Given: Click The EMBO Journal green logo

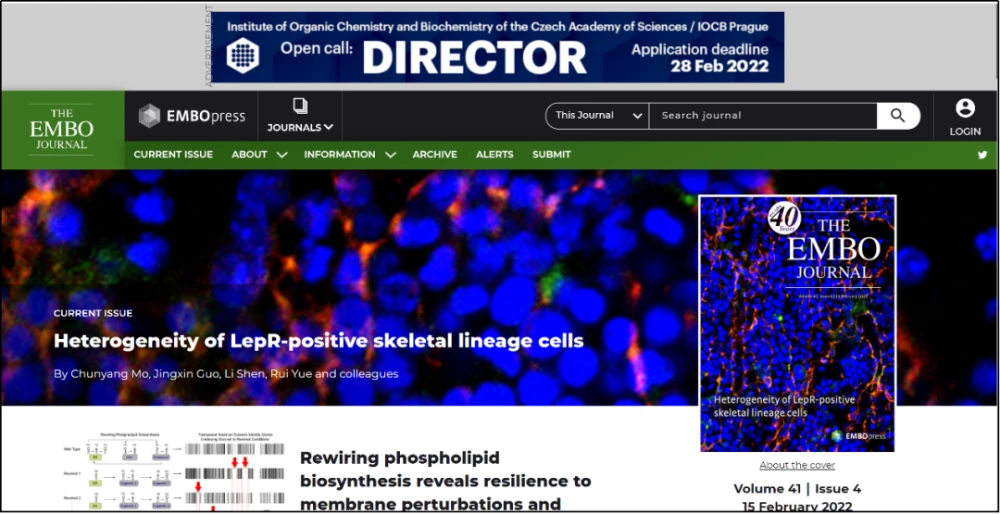Looking at the screenshot, I should coord(62,130).
